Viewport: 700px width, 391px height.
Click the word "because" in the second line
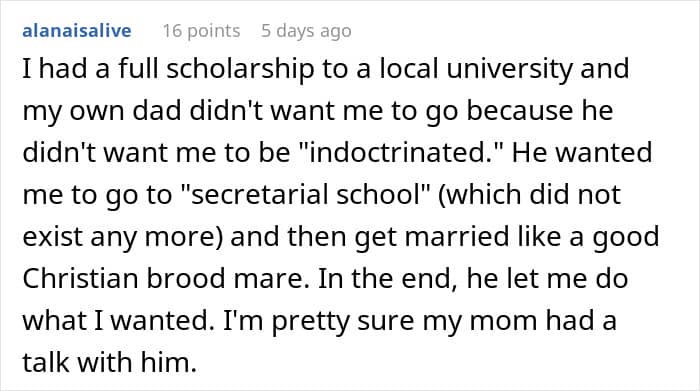click(520, 111)
